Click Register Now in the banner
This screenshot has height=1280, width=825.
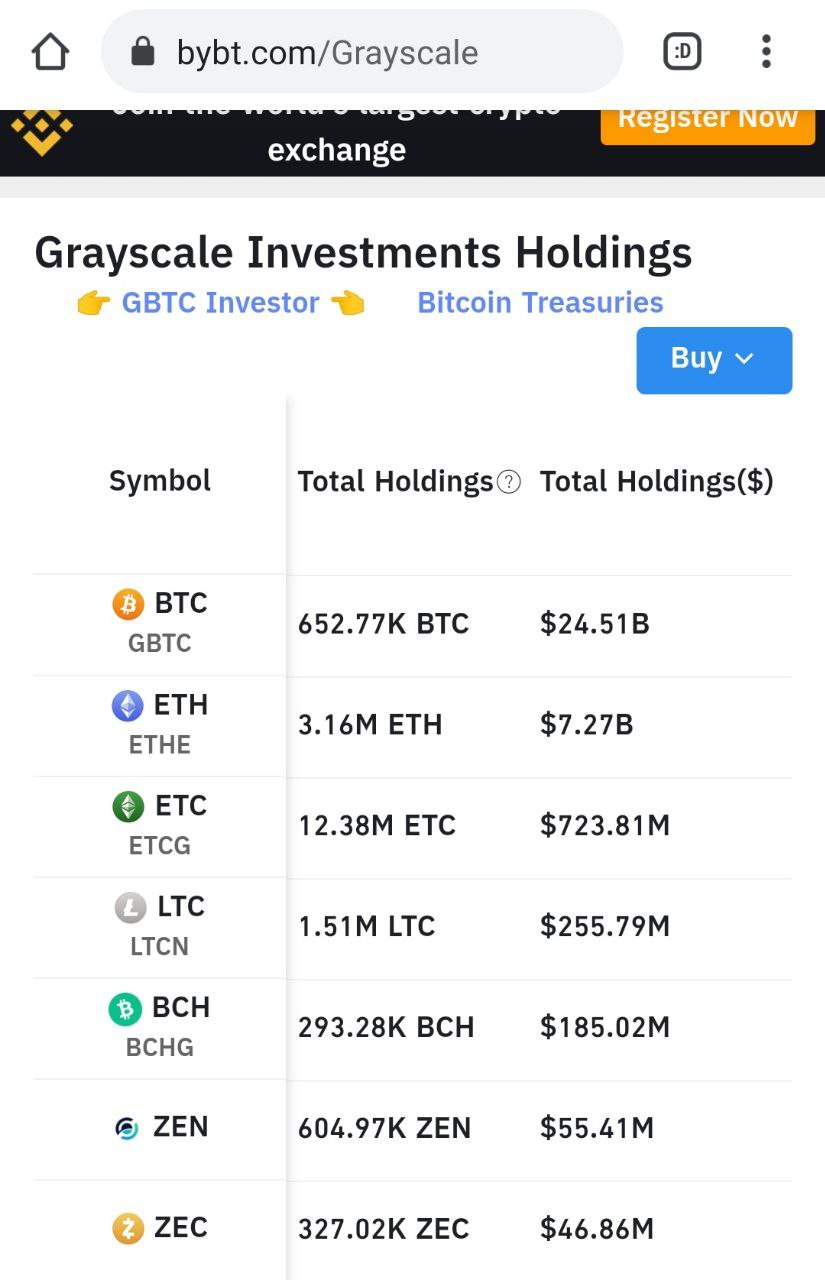point(708,119)
